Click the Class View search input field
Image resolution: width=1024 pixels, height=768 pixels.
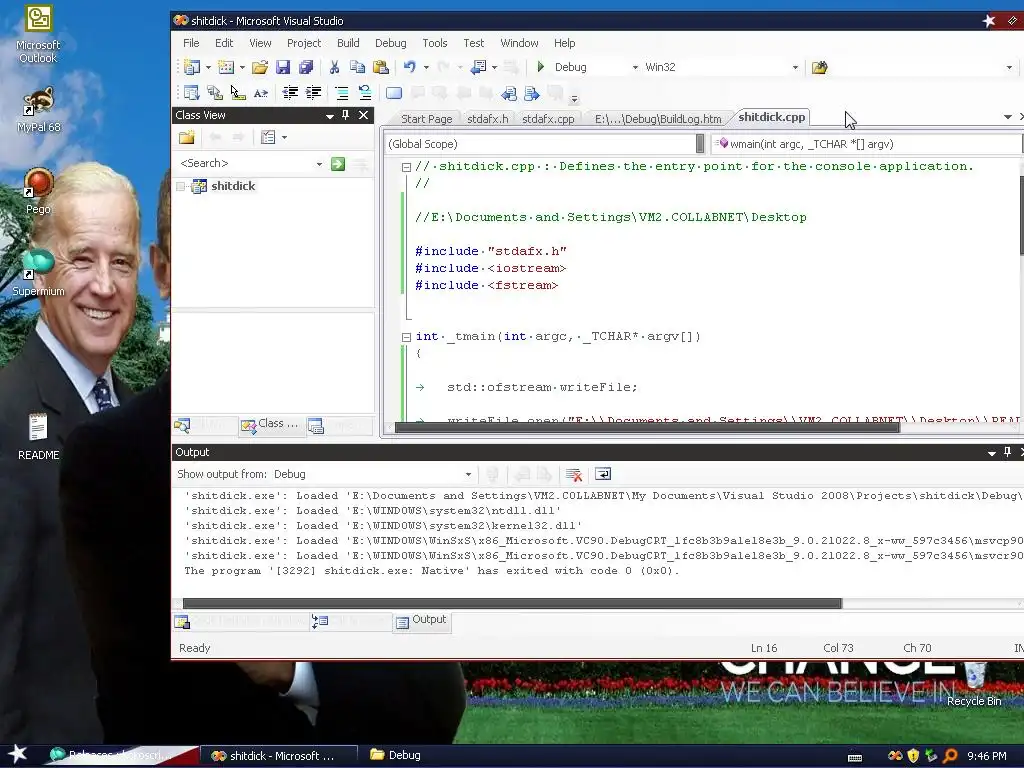point(245,163)
